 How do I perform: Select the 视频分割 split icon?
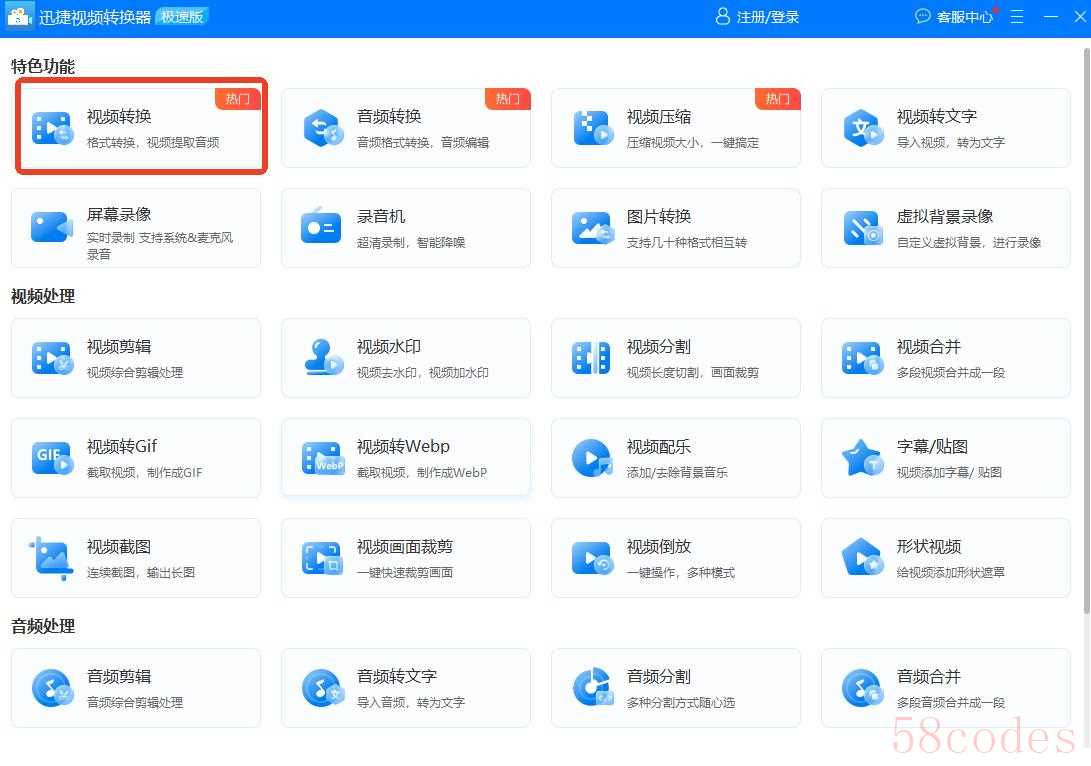tap(591, 358)
